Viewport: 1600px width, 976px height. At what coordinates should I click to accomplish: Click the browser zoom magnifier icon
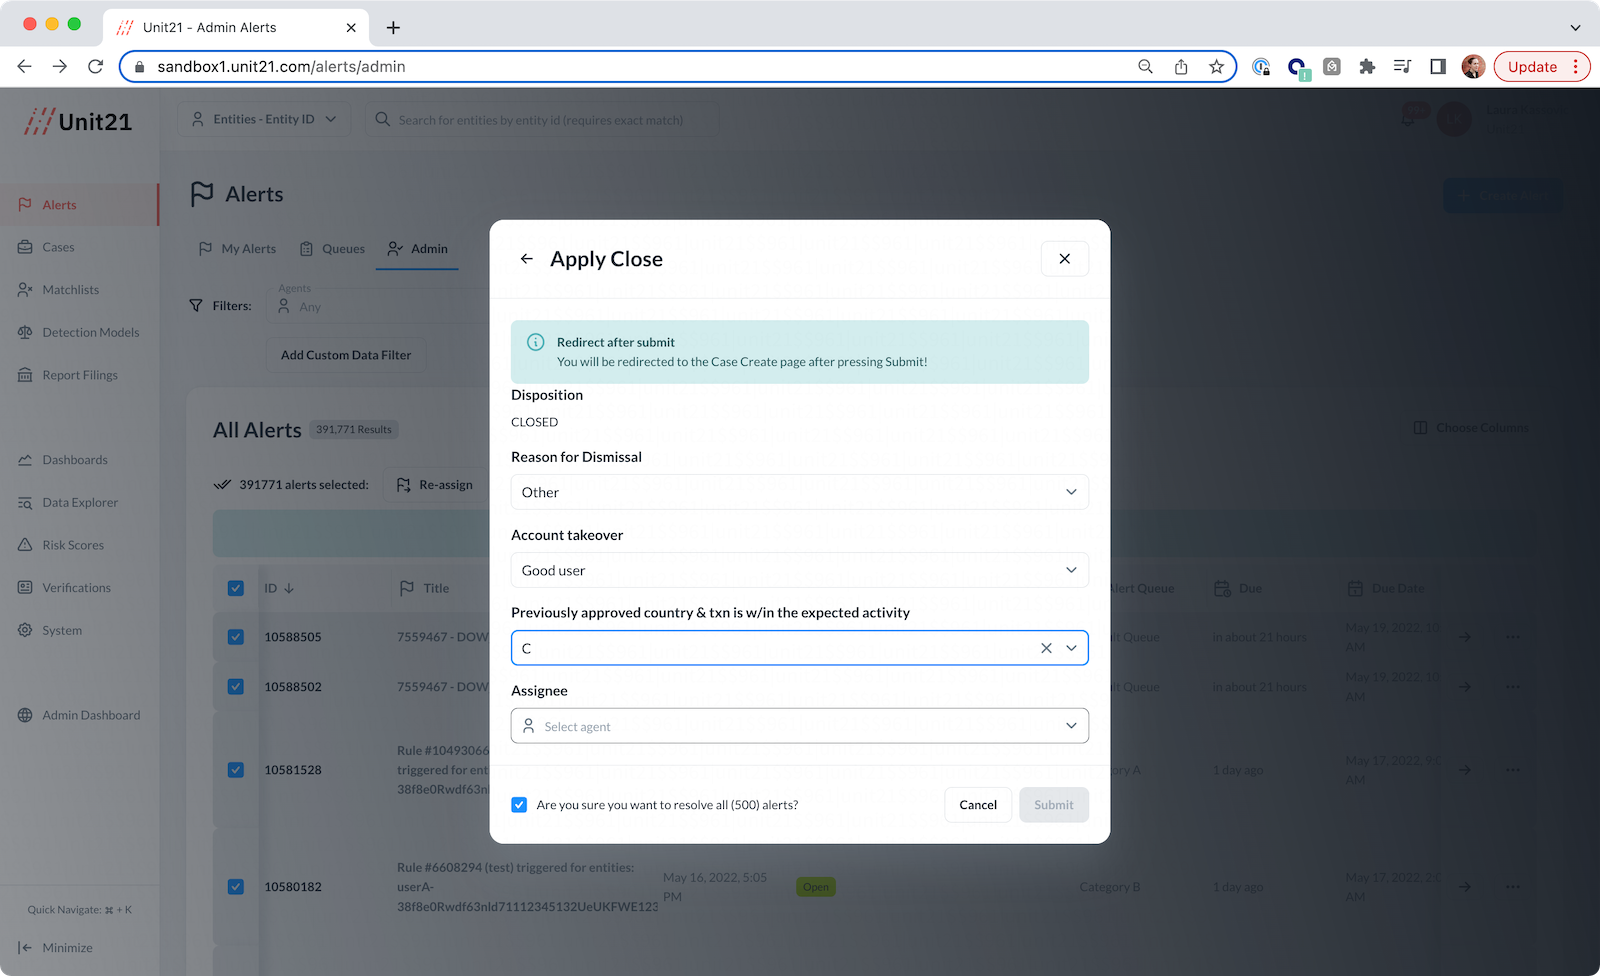click(x=1146, y=67)
